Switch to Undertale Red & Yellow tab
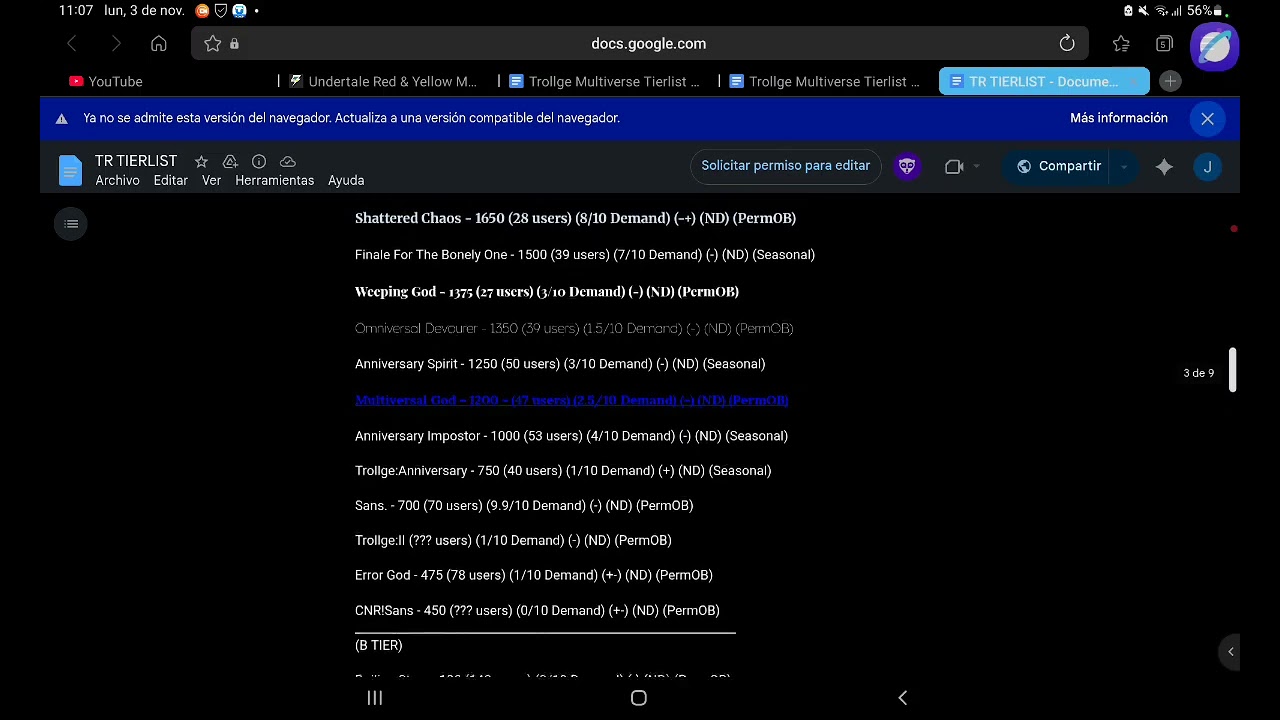This screenshot has height=720, width=1280. coord(383,82)
